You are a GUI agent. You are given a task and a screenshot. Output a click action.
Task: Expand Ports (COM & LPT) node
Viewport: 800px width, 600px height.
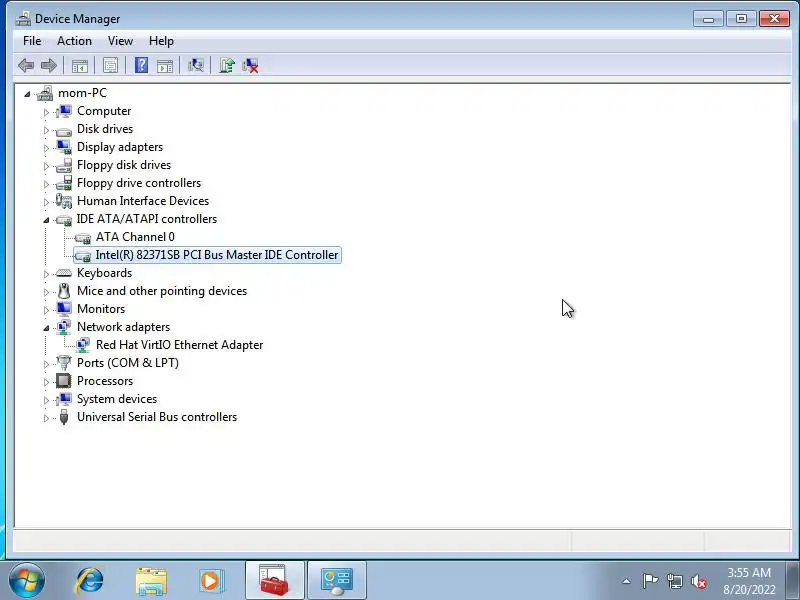tap(46, 364)
